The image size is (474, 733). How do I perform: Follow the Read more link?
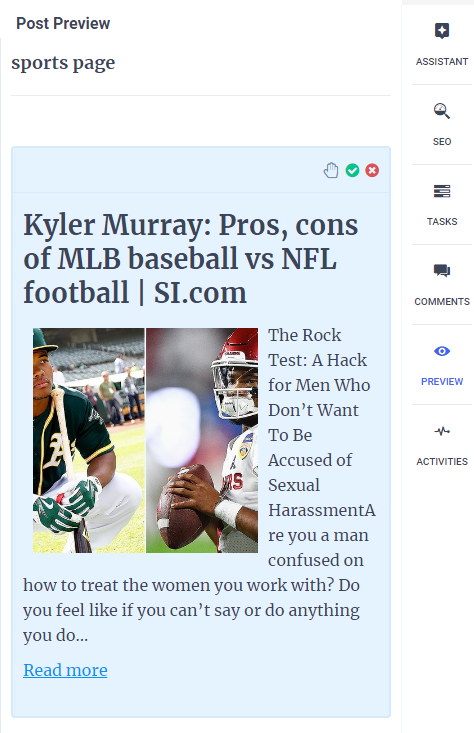(65, 670)
